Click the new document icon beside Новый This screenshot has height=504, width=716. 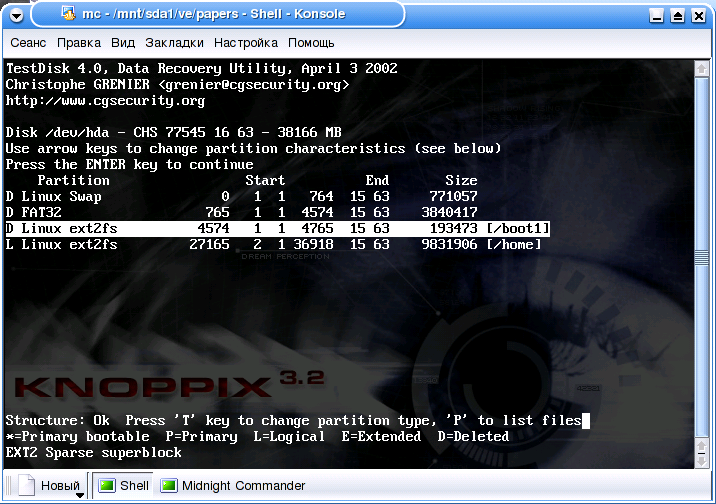tap(26, 485)
